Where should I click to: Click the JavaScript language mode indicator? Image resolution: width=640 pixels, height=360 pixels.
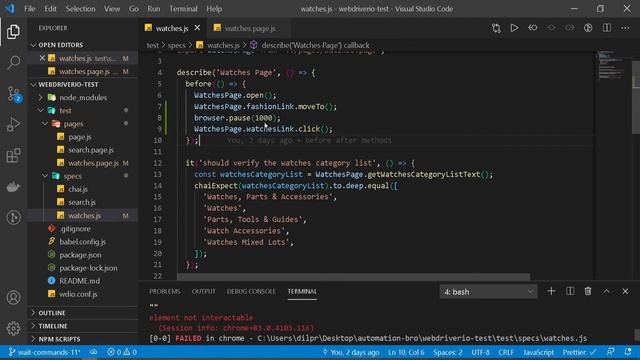[x=538, y=352]
